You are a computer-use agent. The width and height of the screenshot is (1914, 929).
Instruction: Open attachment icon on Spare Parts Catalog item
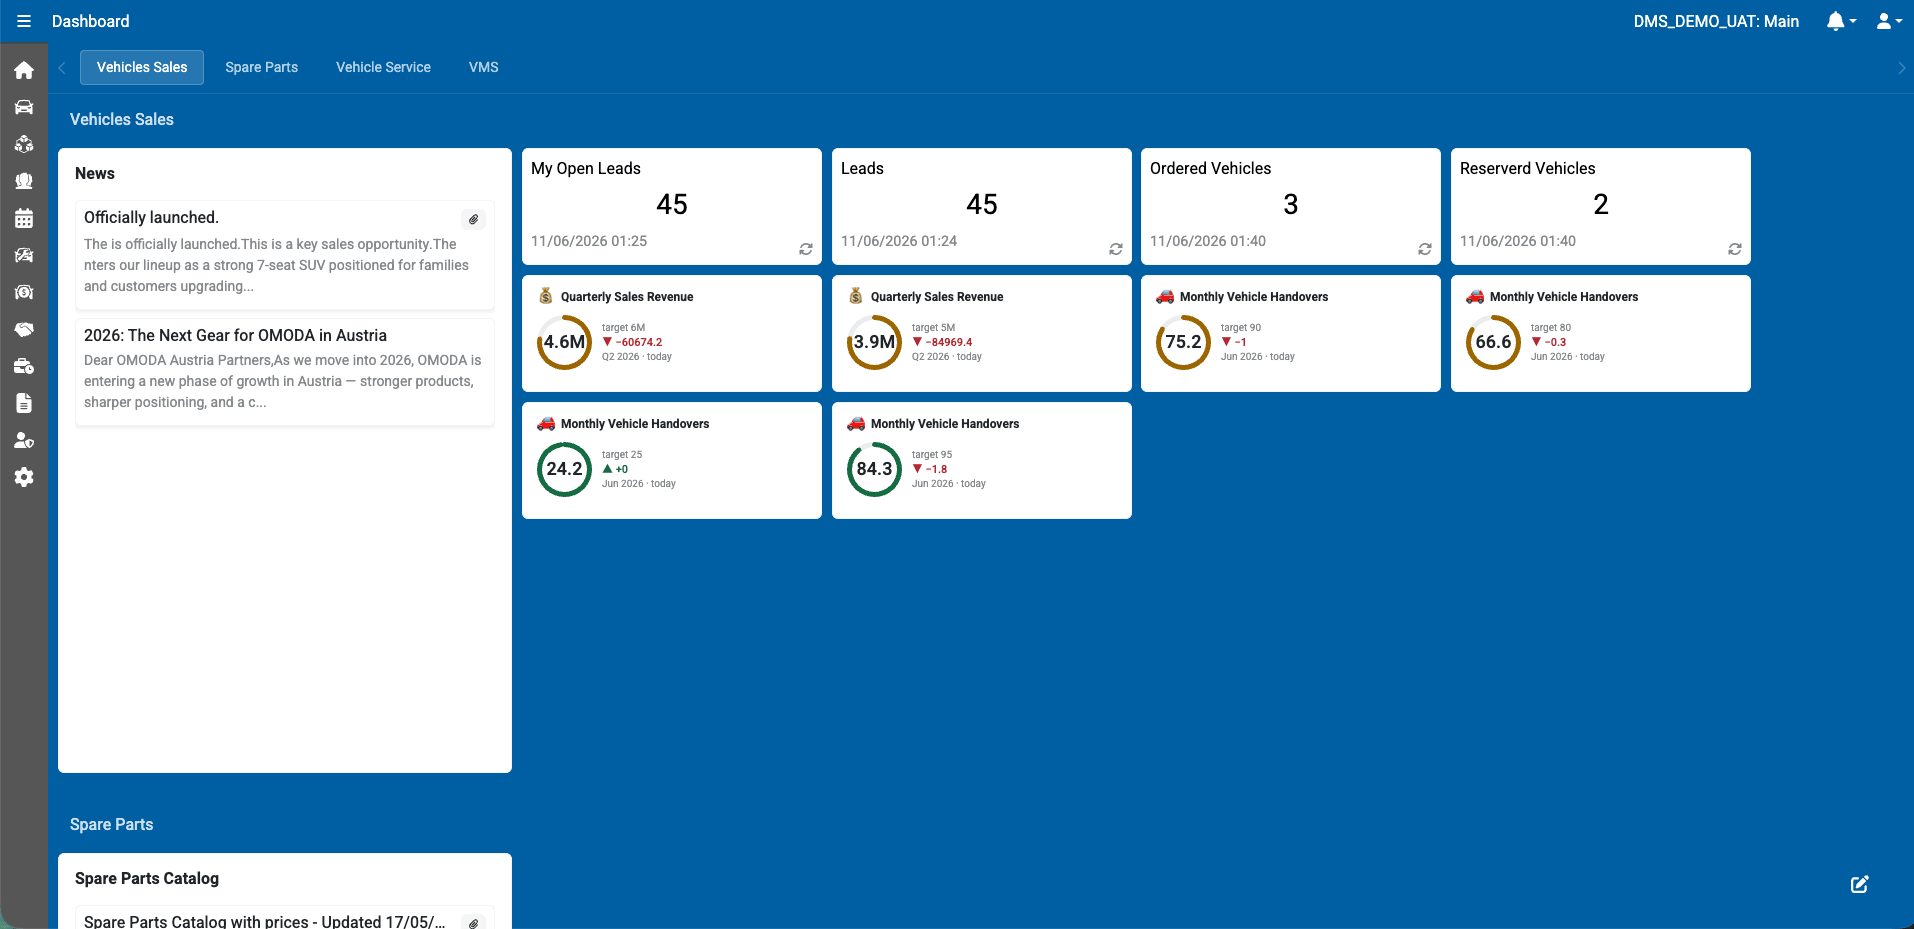pyautogui.click(x=474, y=922)
